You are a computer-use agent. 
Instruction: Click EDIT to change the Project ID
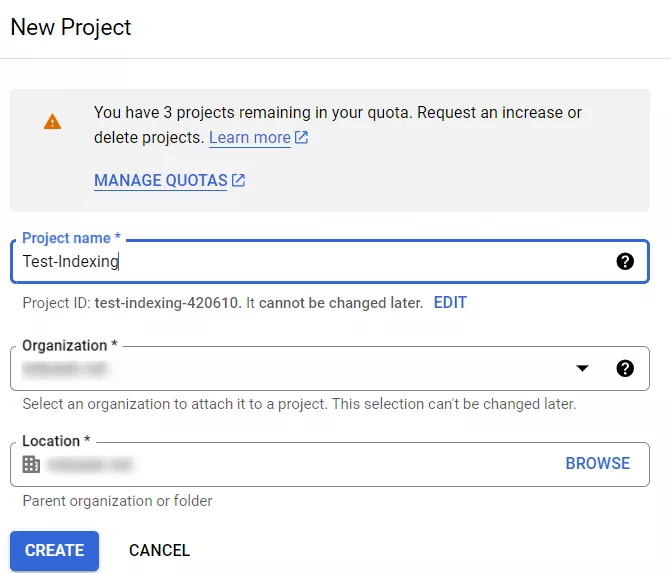click(450, 302)
